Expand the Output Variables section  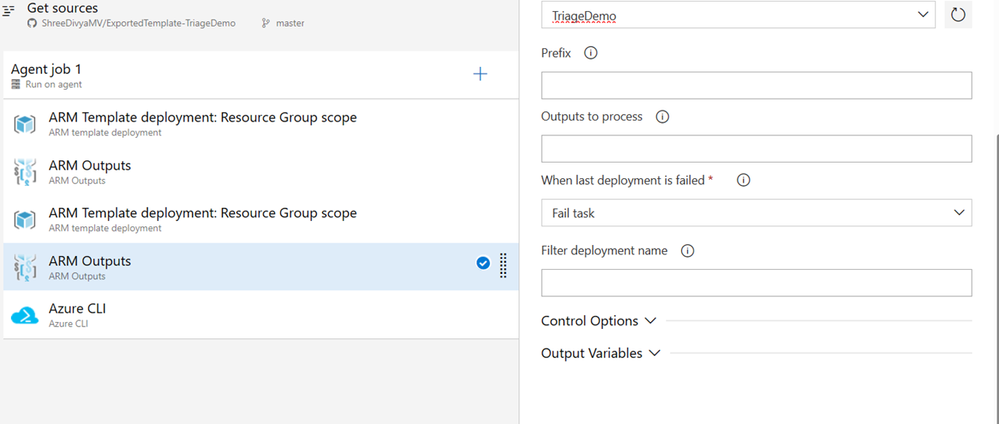coord(601,353)
